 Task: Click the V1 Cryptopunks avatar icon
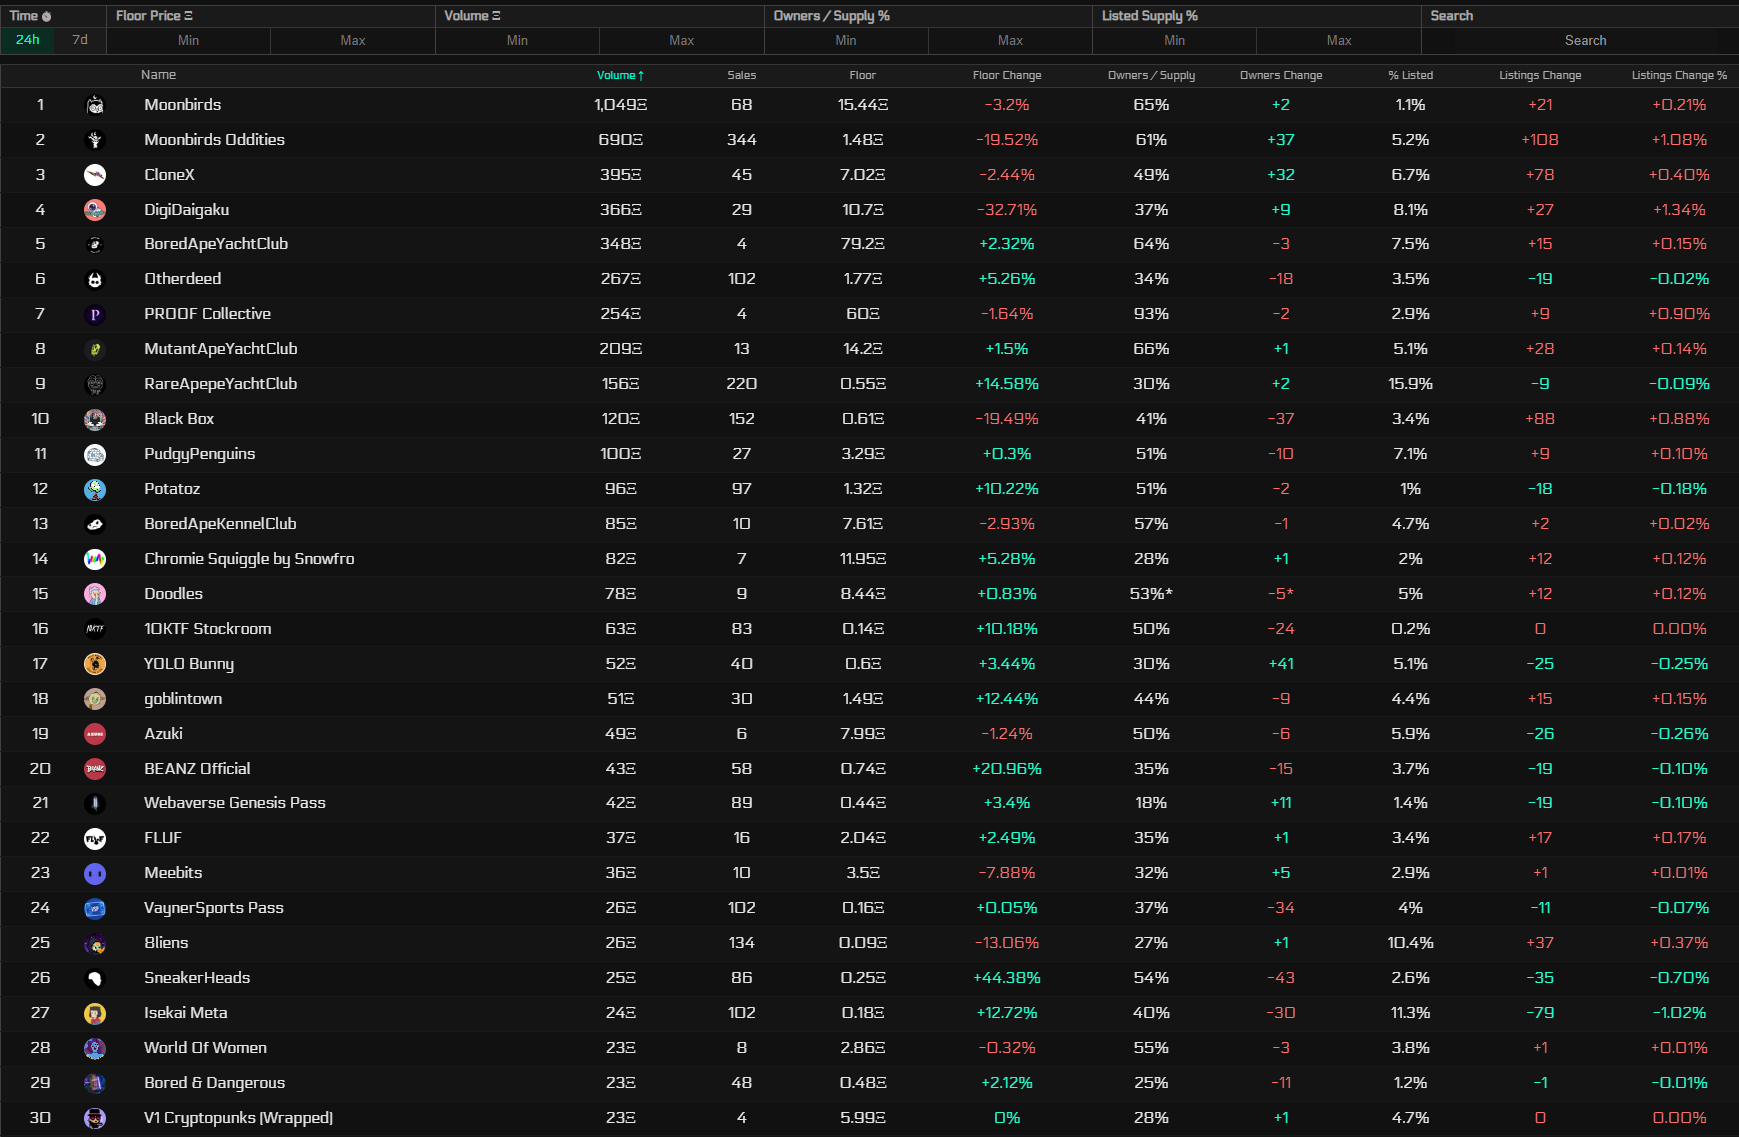coord(95,1118)
